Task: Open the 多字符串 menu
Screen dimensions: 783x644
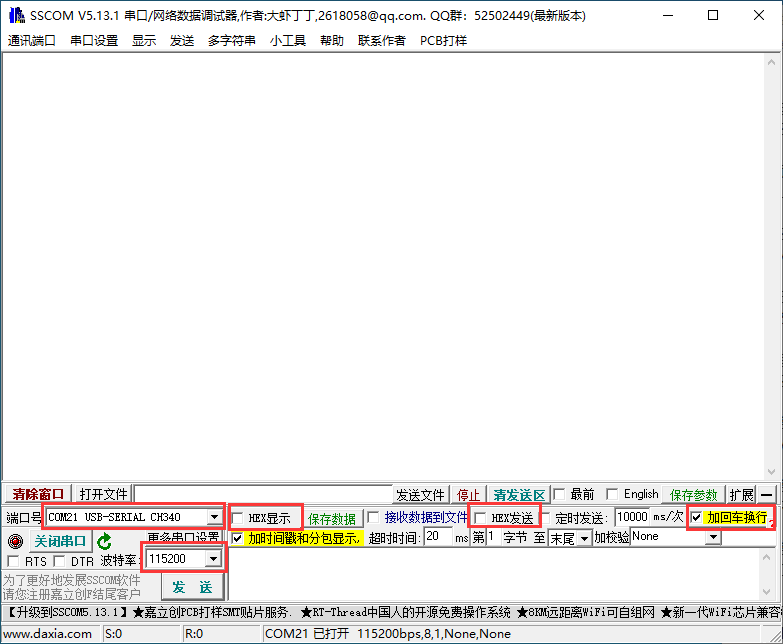Action: tap(232, 40)
